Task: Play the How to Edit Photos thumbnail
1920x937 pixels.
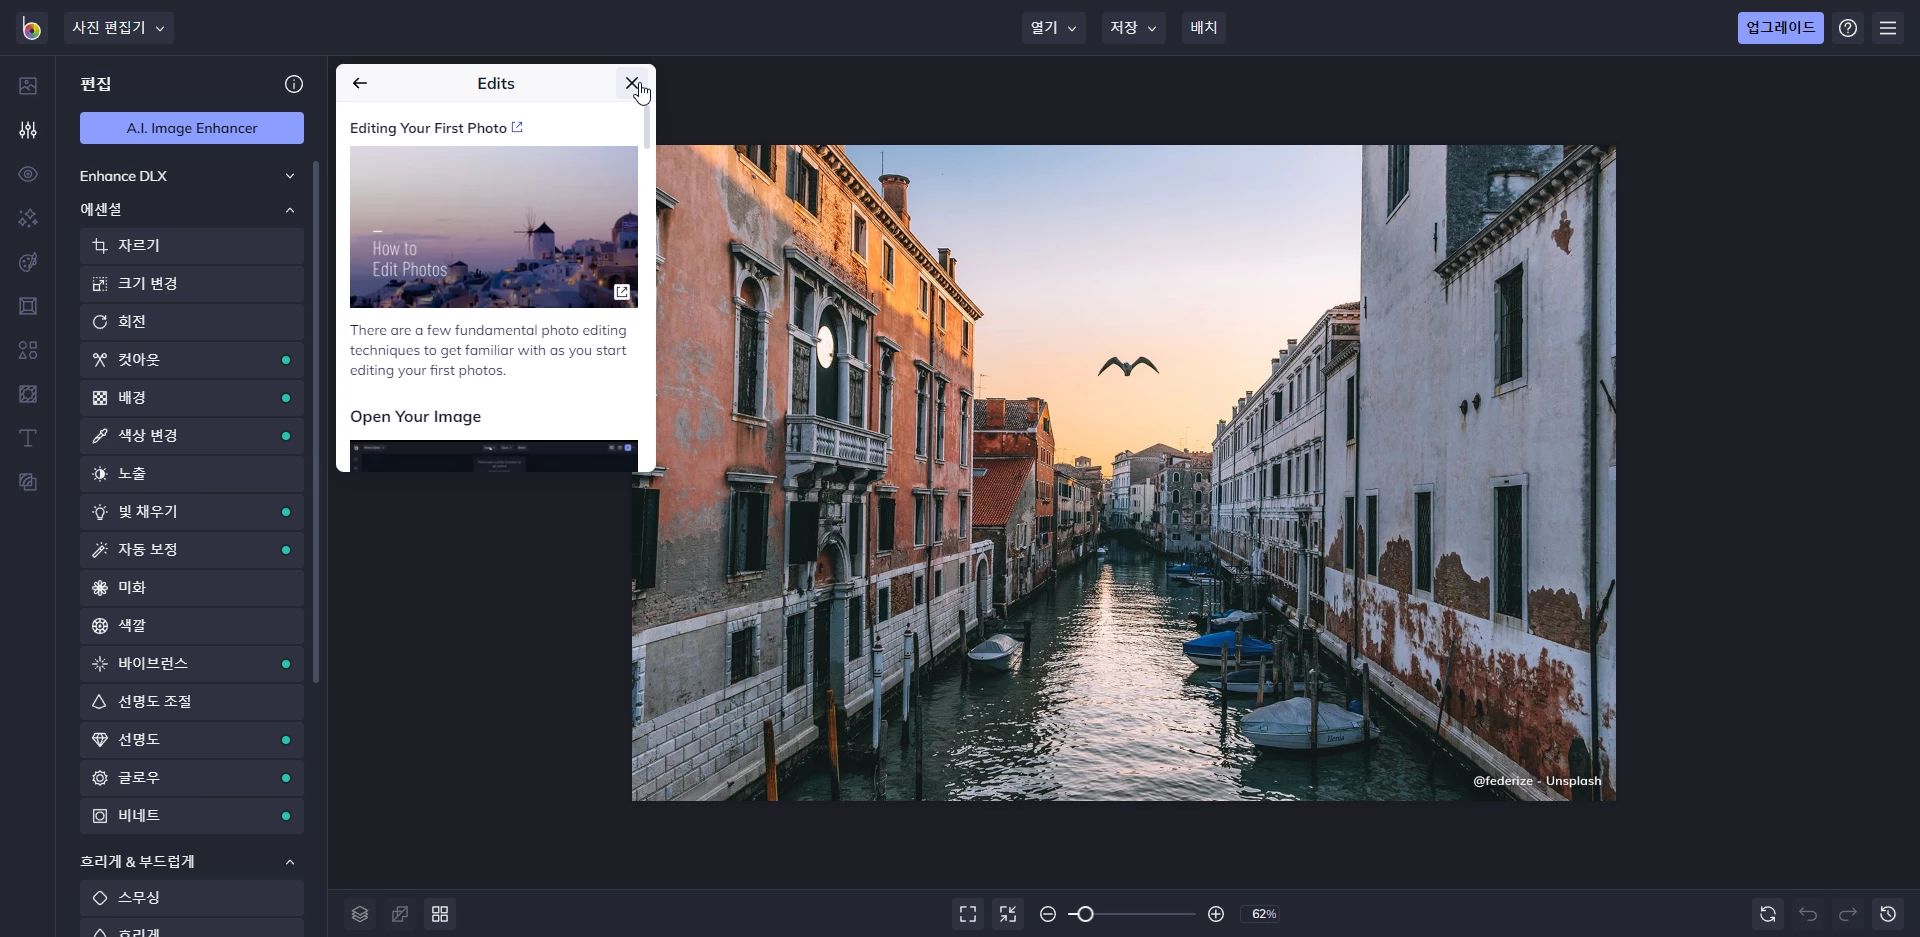Action: coord(494,227)
